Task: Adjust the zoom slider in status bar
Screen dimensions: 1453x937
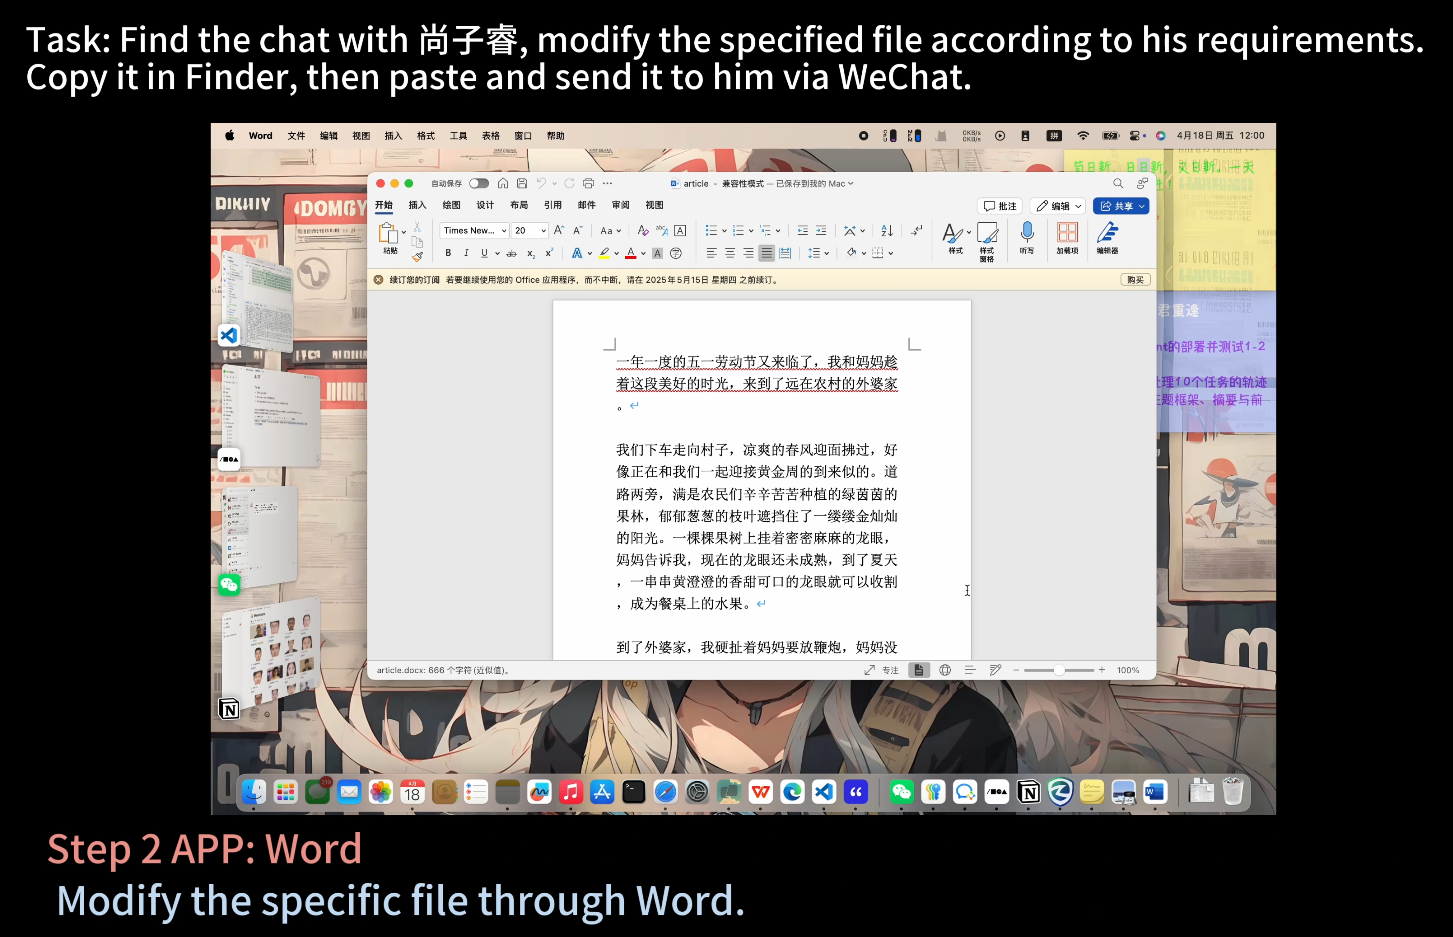Action: 1059,670
